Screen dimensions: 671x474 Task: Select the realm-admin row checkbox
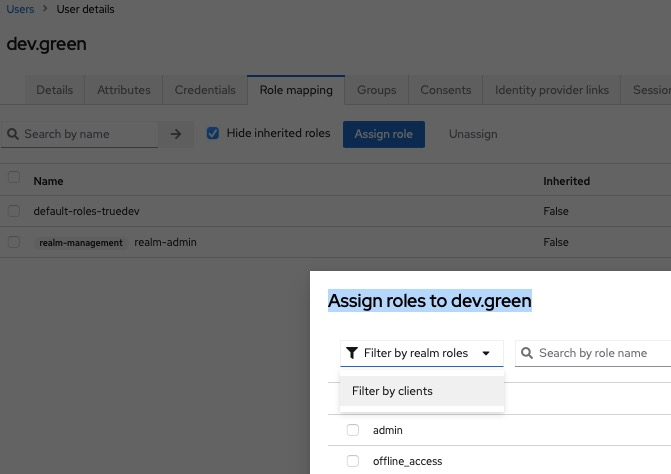point(14,242)
